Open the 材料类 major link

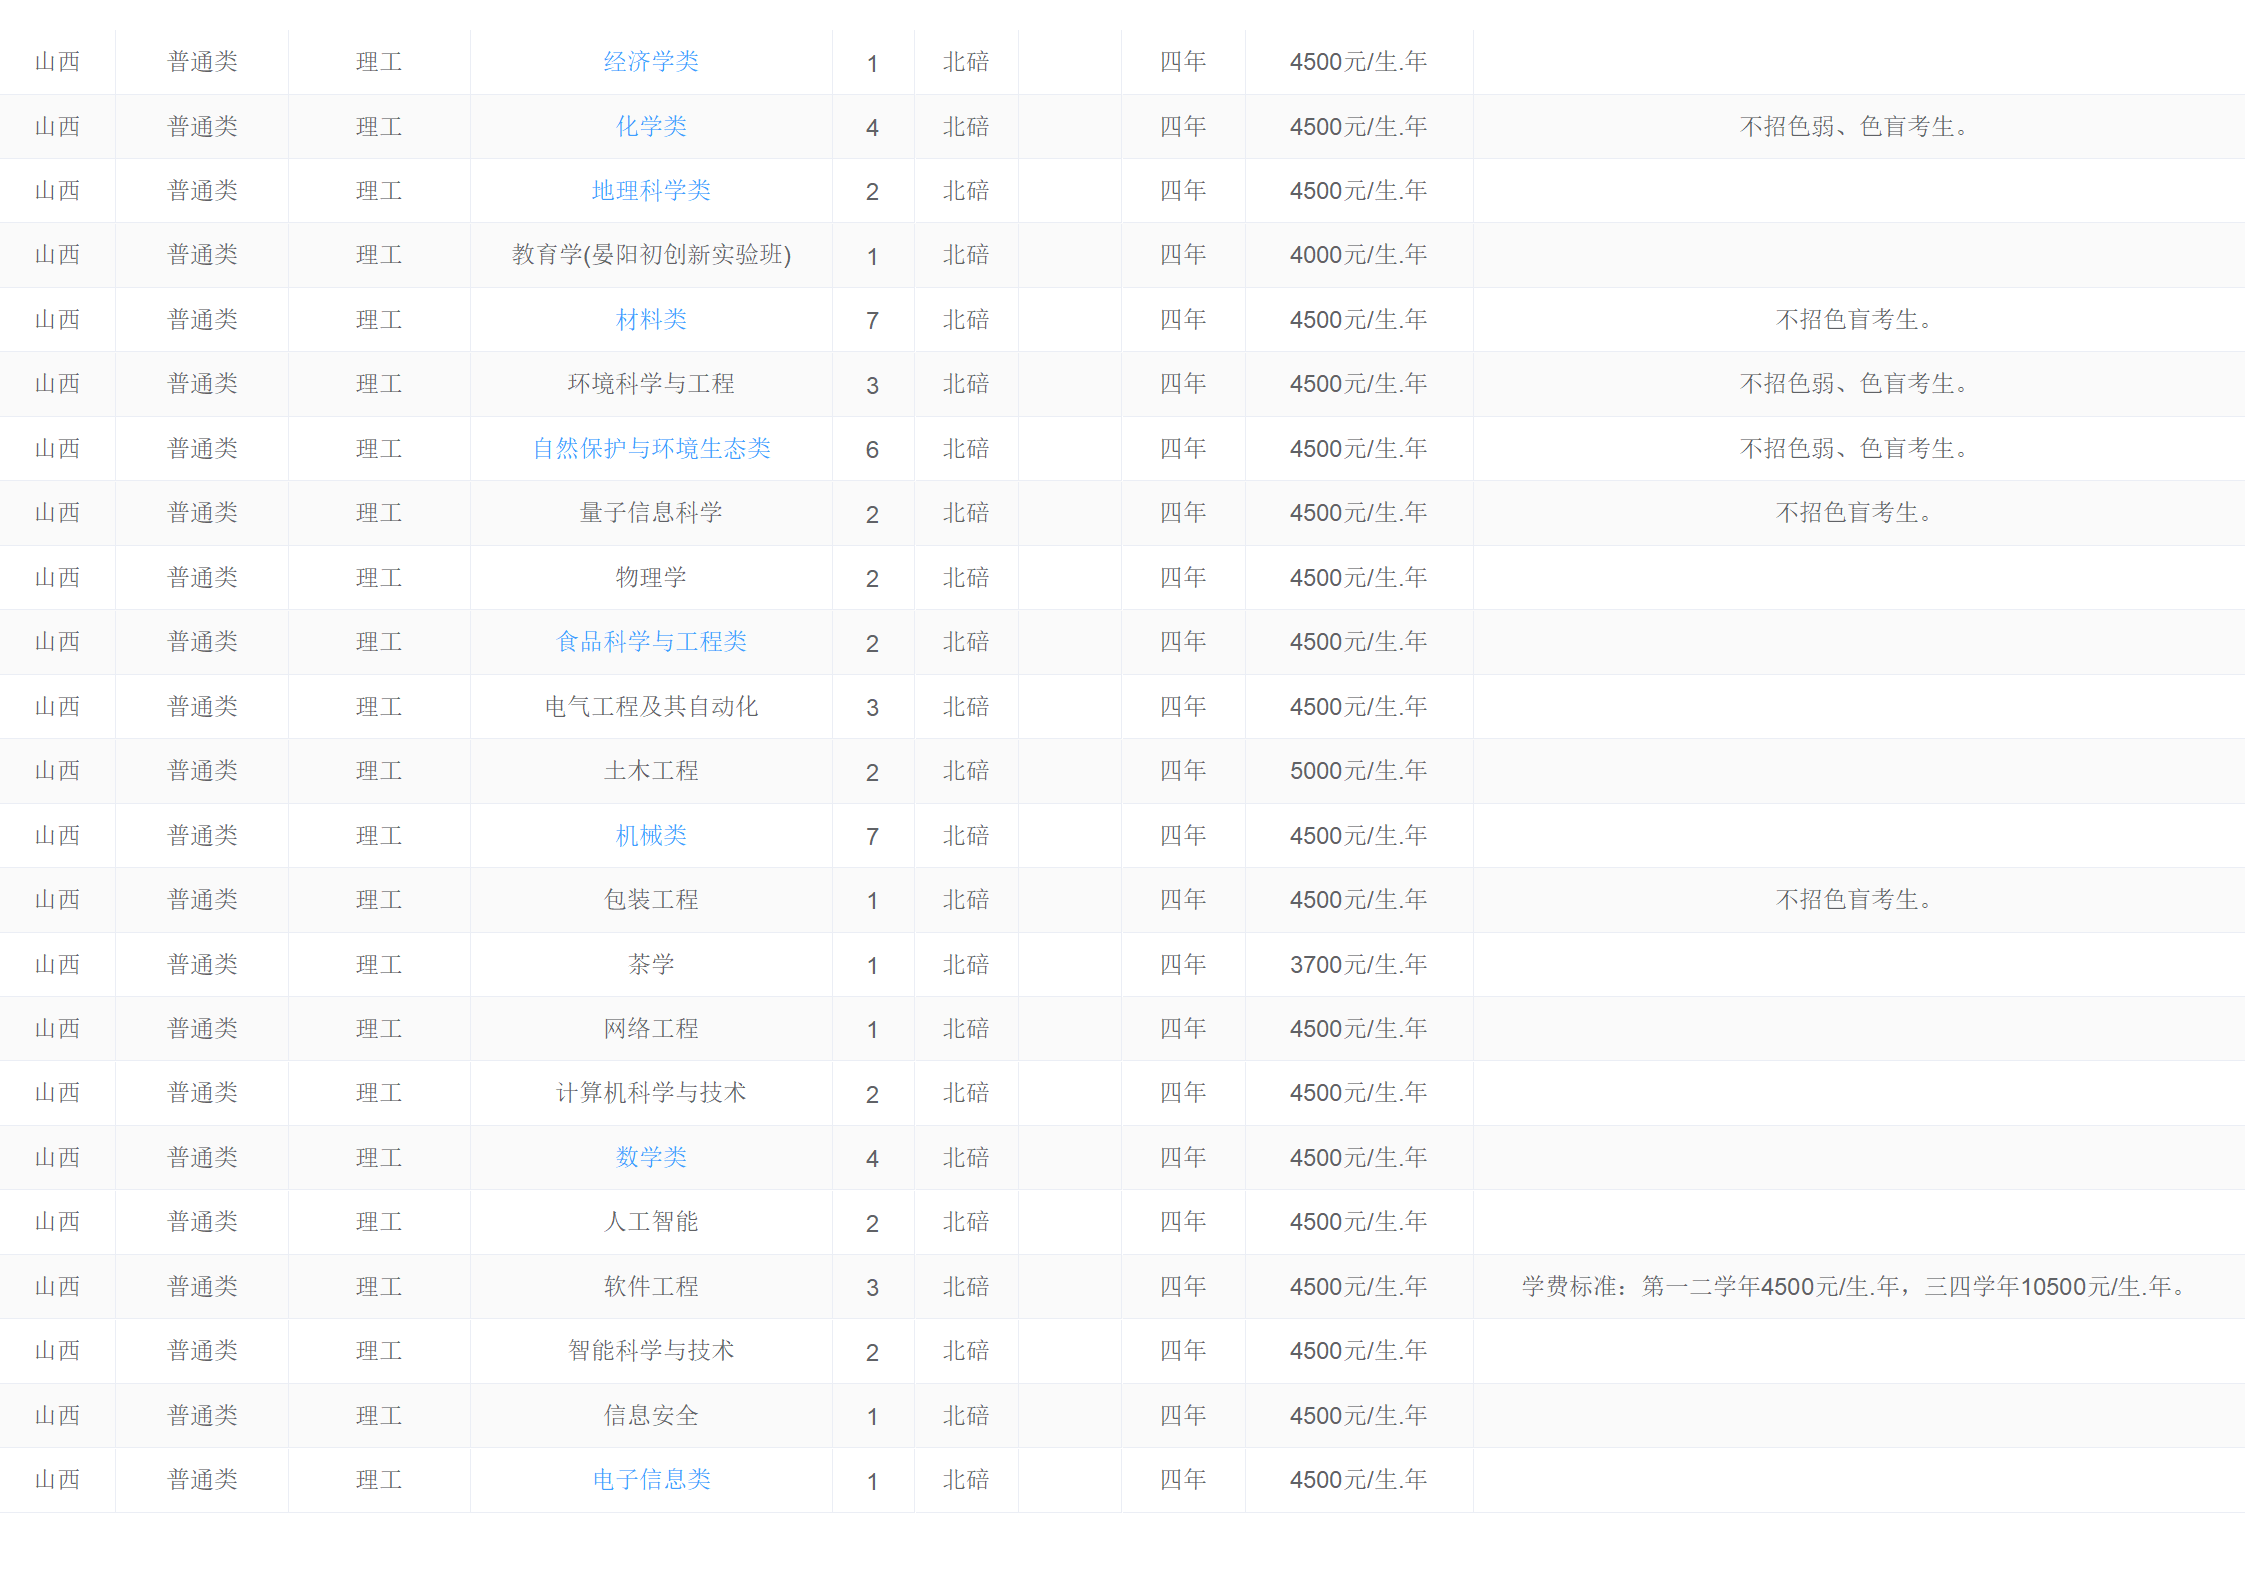click(x=651, y=320)
